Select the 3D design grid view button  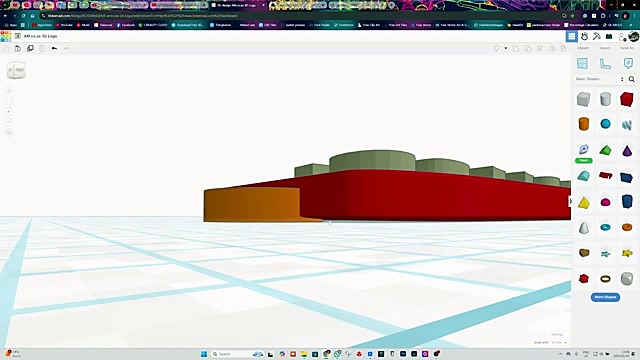click(572, 37)
